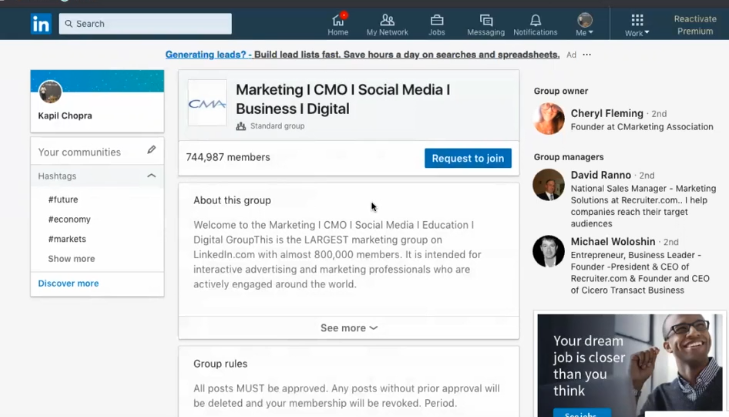Screen dimensions: 729x417
Task: Open the Notifications bell icon
Action: click(535, 25)
